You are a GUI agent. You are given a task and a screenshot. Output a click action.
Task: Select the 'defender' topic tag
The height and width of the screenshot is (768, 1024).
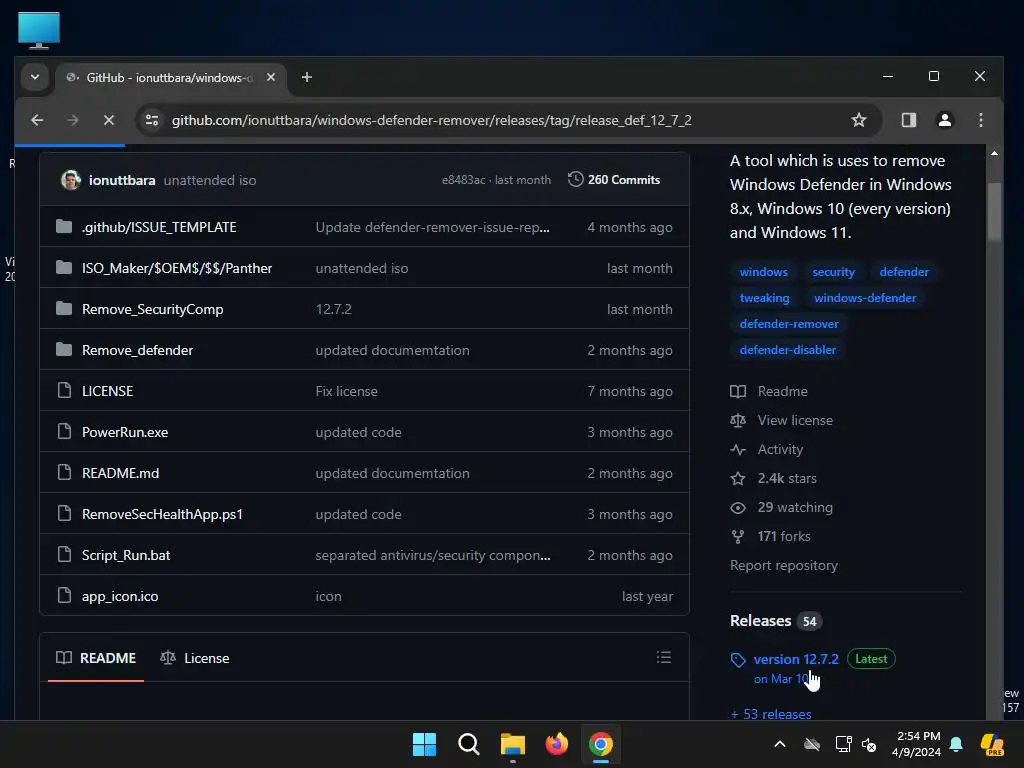(904, 272)
